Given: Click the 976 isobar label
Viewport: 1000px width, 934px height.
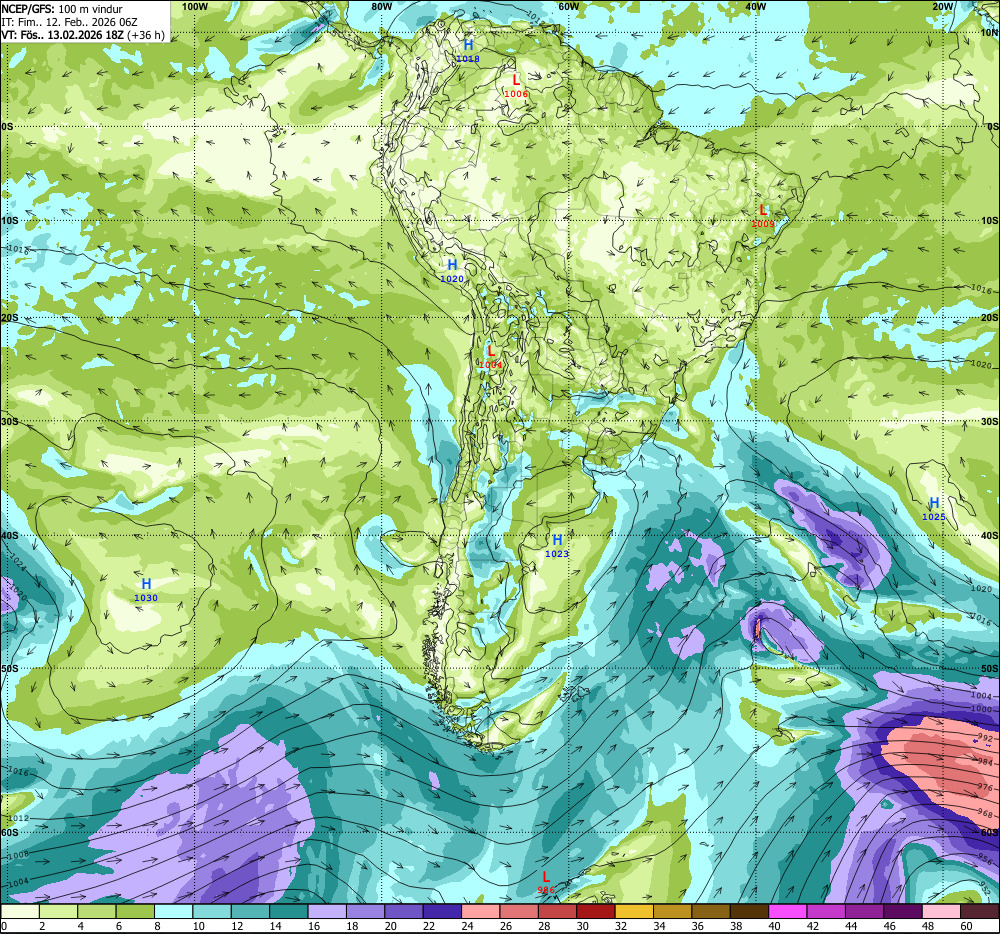Looking at the screenshot, I should (985, 788).
